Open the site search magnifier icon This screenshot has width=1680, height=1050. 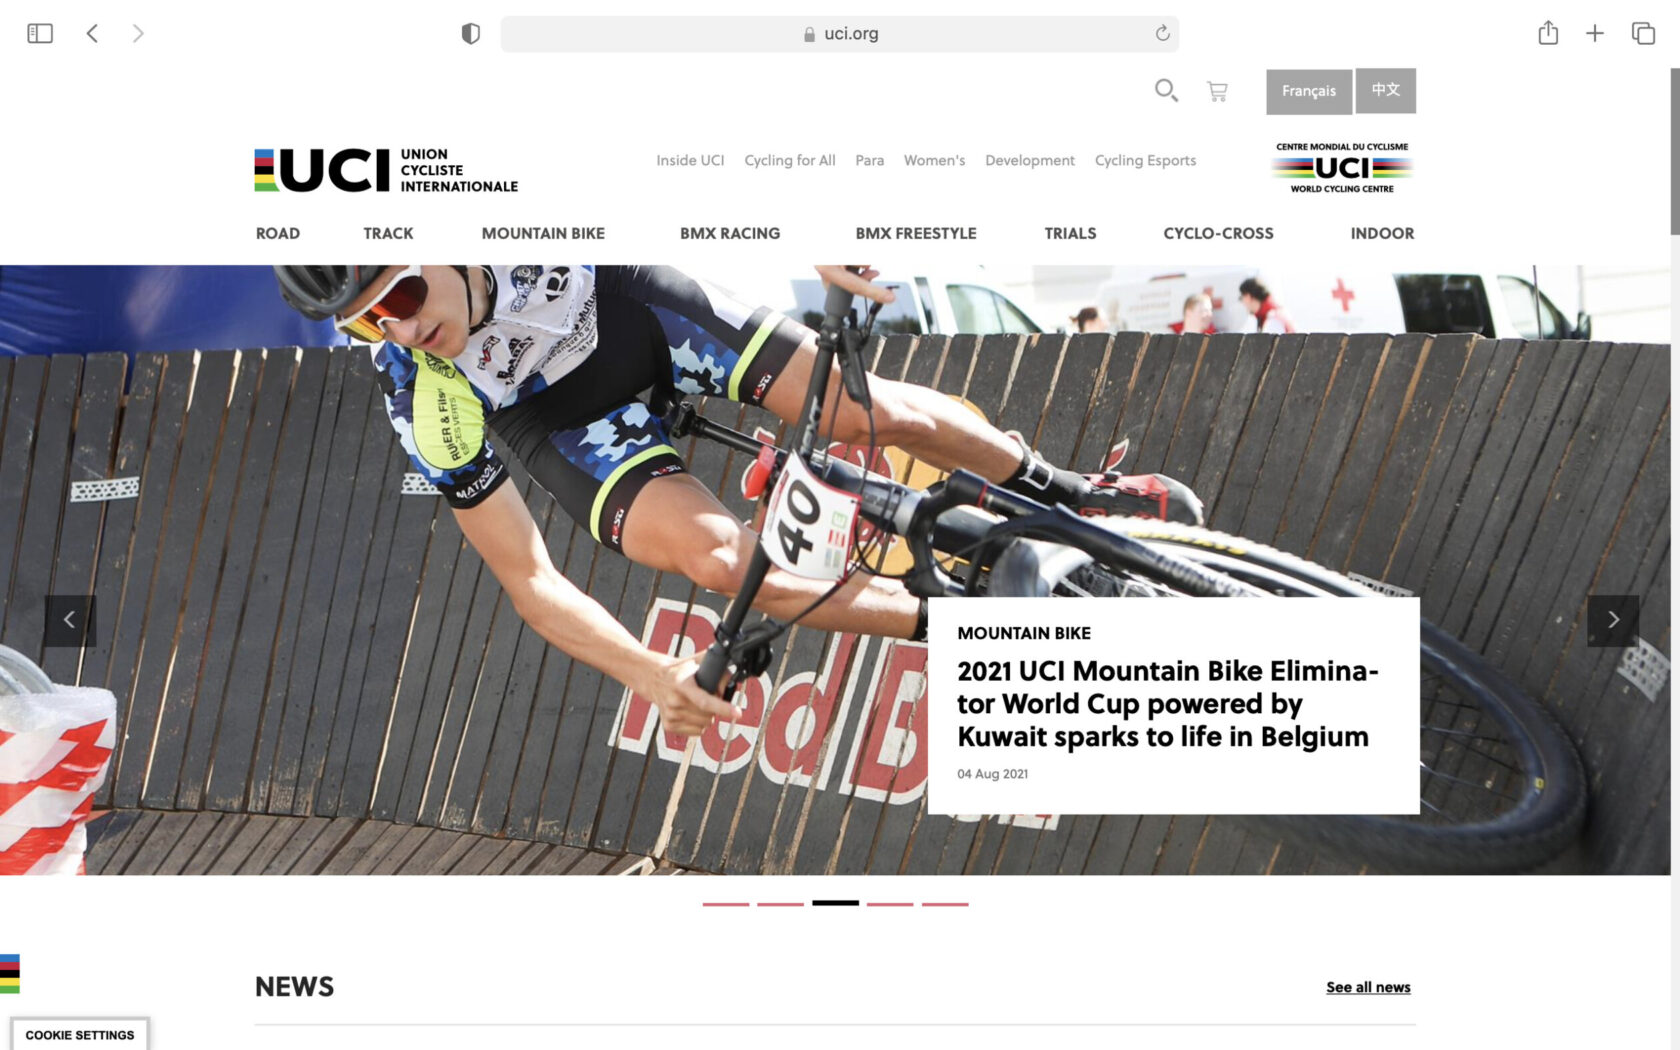click(1166, 91)
